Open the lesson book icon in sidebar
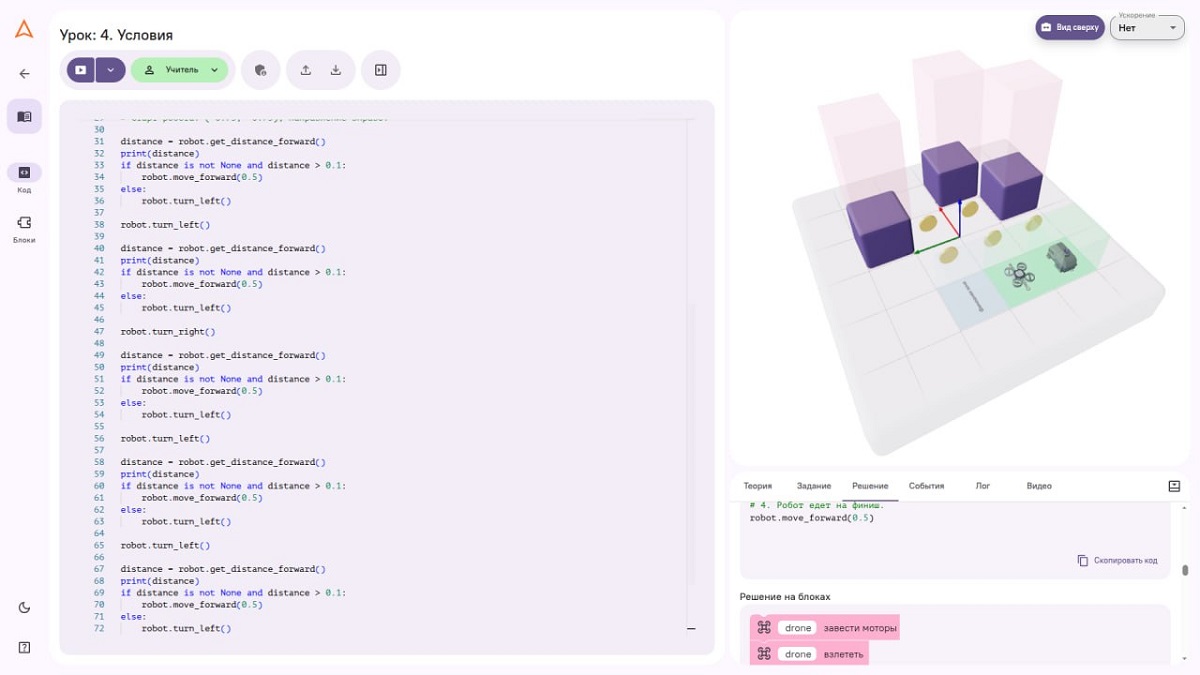 [24, 116]
